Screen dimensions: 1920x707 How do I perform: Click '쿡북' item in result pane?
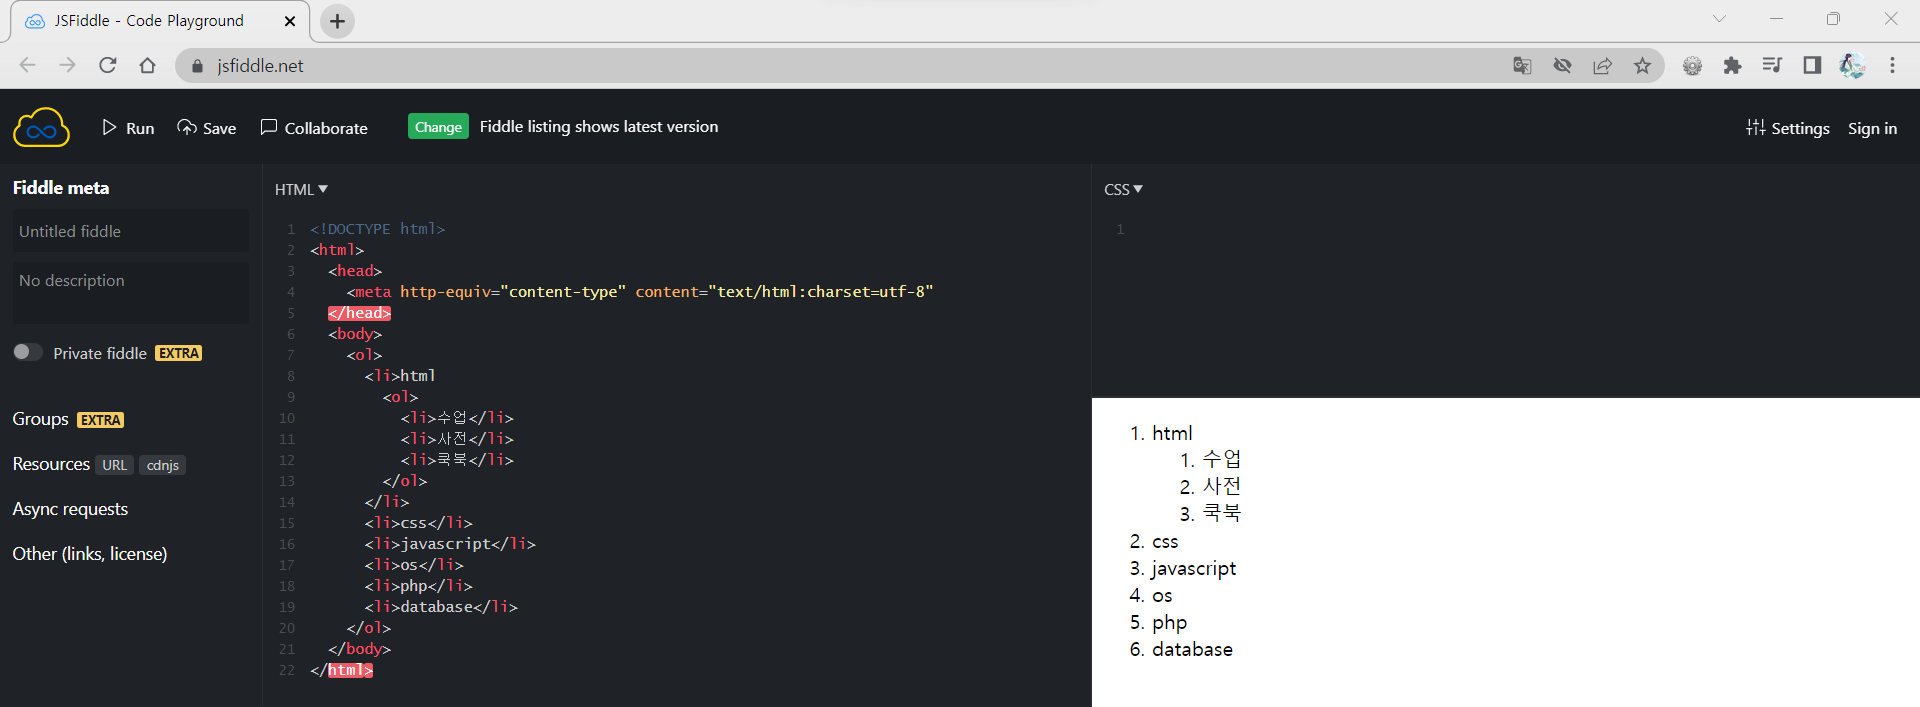(1221, 513)
